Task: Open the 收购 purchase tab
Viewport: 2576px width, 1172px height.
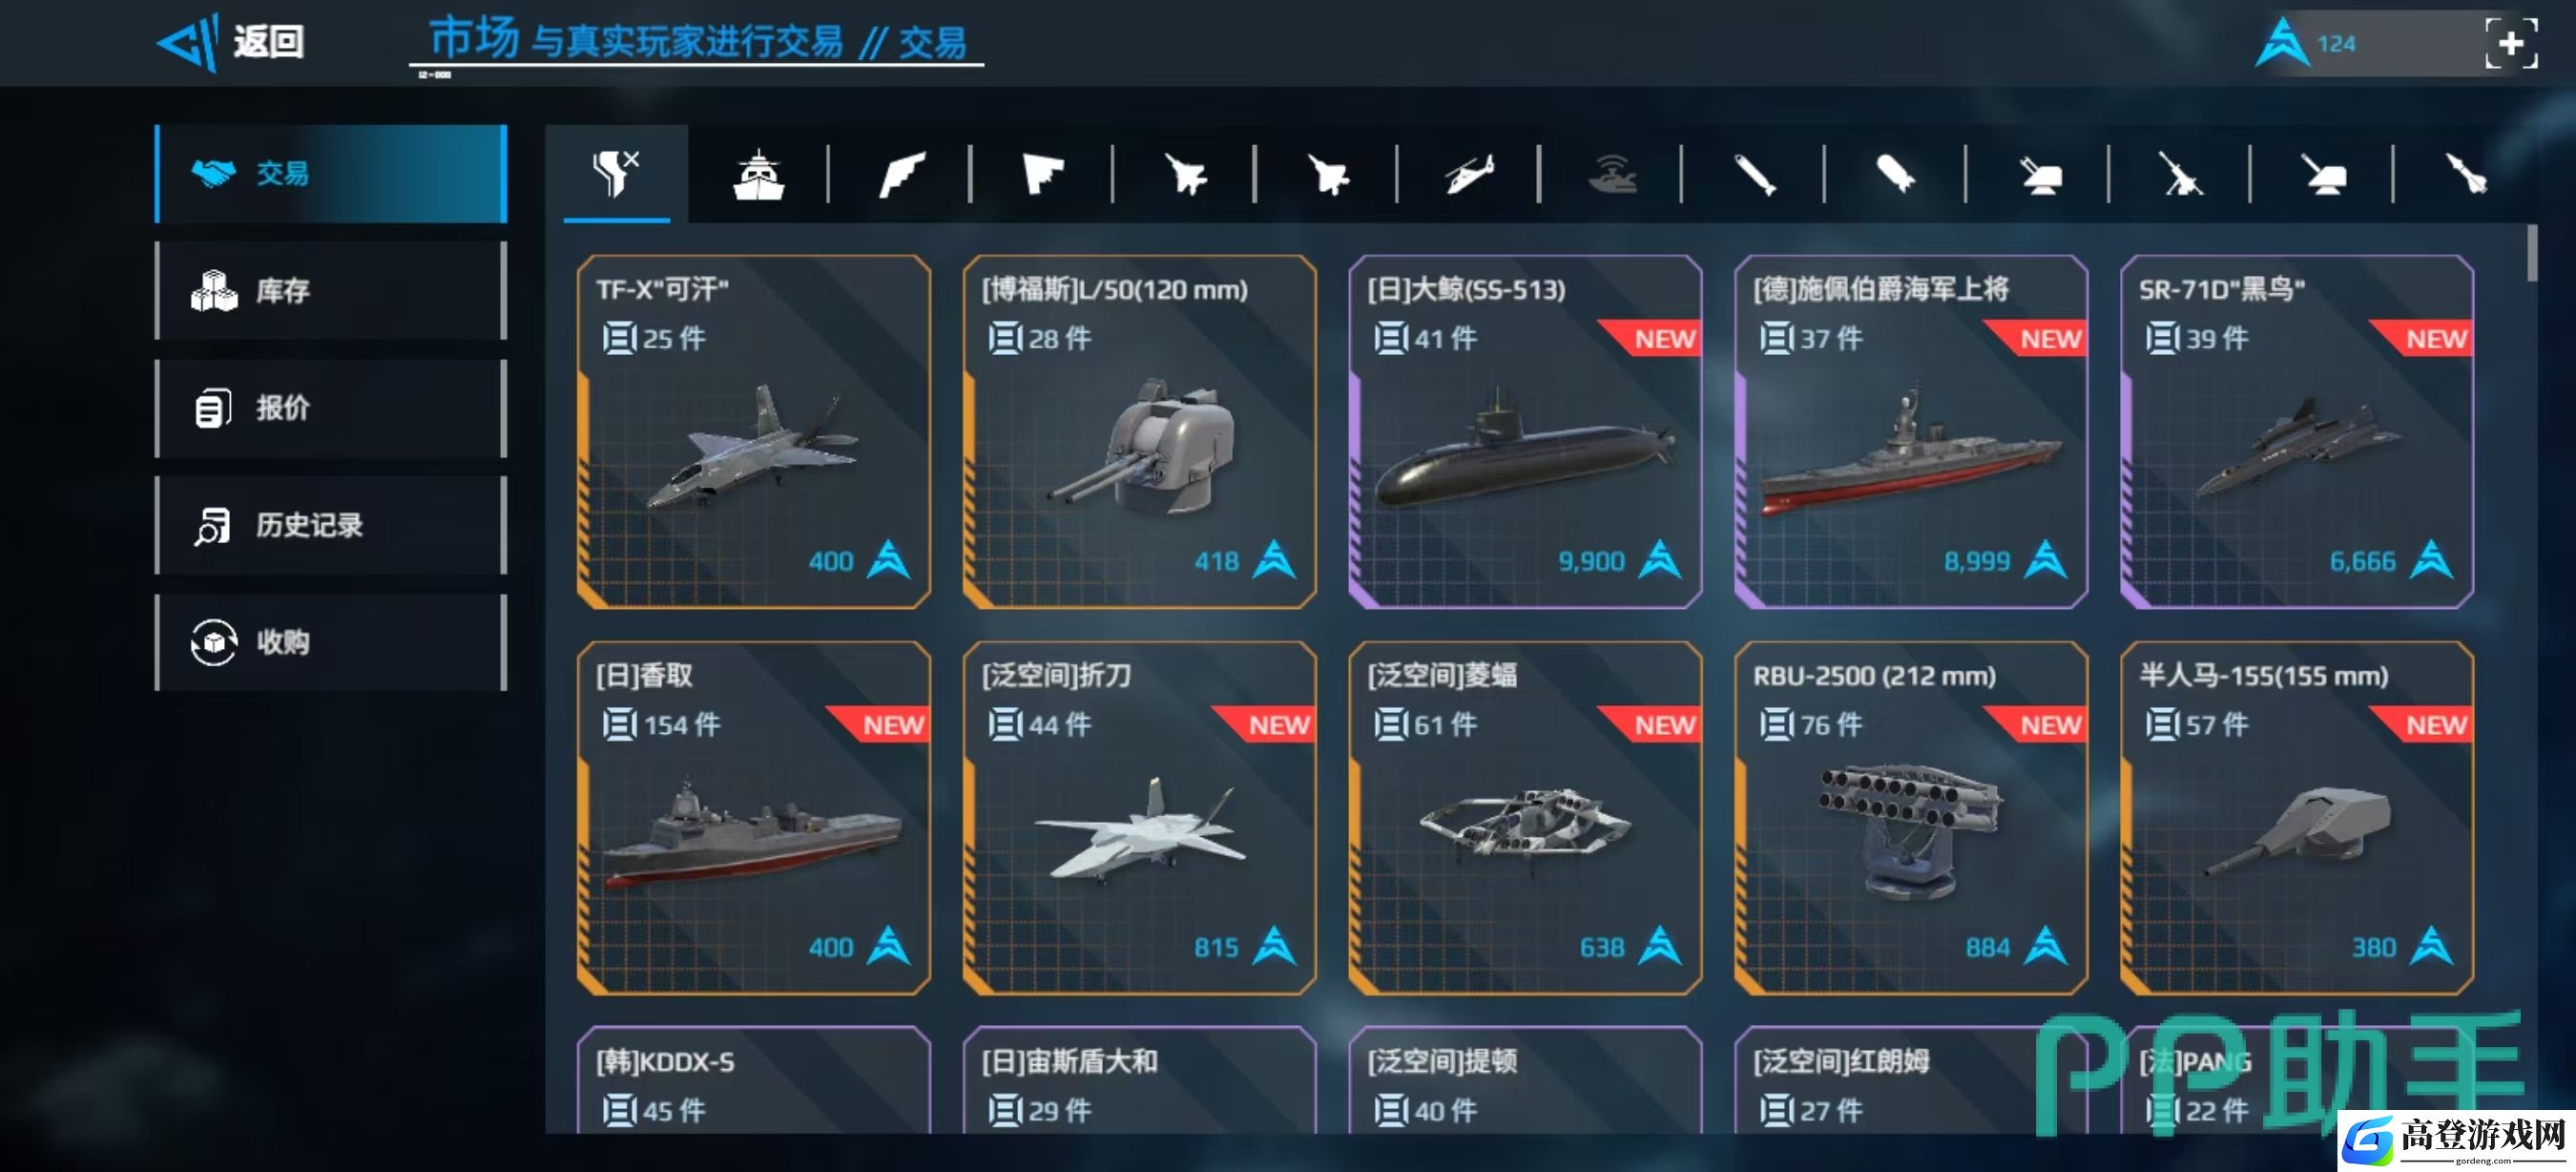Action: coord(331,642)
